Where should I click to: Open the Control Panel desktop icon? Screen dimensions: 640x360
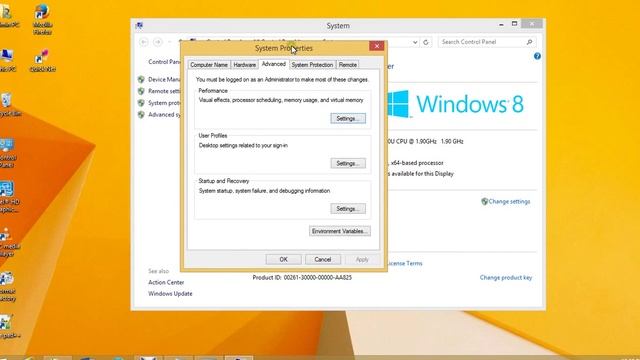[x=7, y=153]
